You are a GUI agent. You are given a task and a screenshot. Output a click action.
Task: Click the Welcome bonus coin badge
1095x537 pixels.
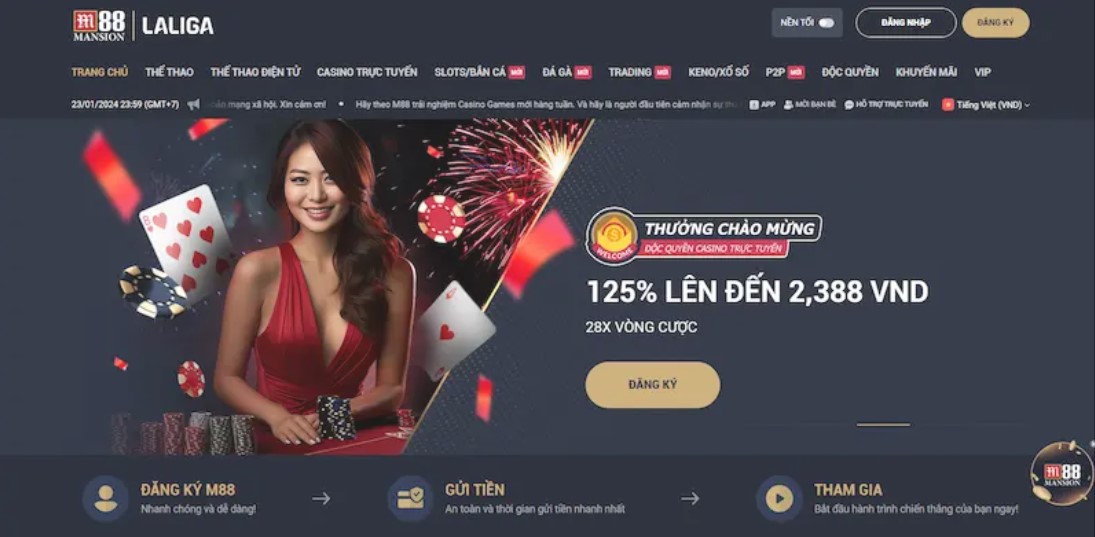point(612,237)
